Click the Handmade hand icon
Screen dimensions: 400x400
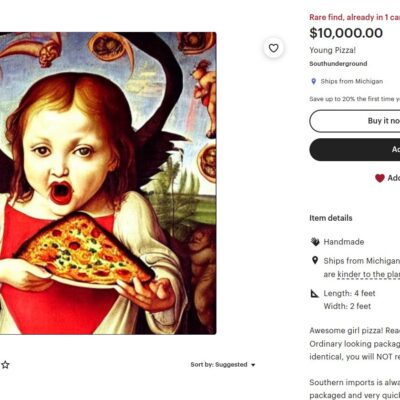point(315,242)
